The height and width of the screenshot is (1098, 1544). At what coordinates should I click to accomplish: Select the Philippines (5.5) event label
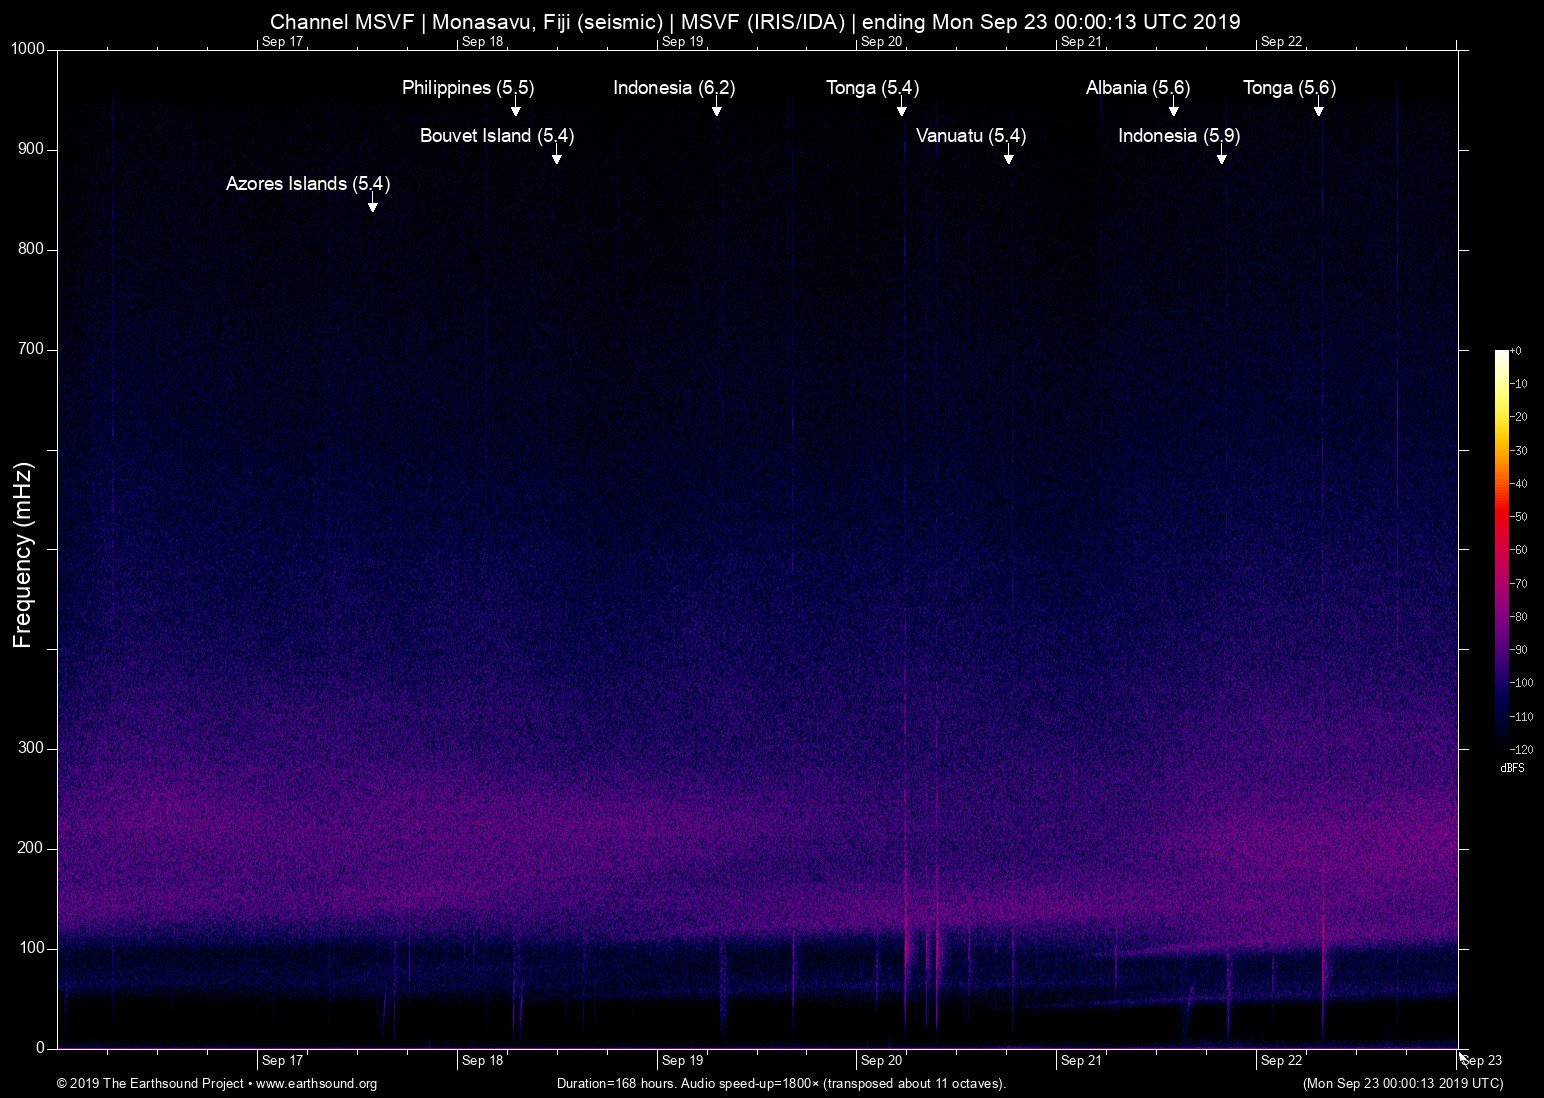(467, 88)
